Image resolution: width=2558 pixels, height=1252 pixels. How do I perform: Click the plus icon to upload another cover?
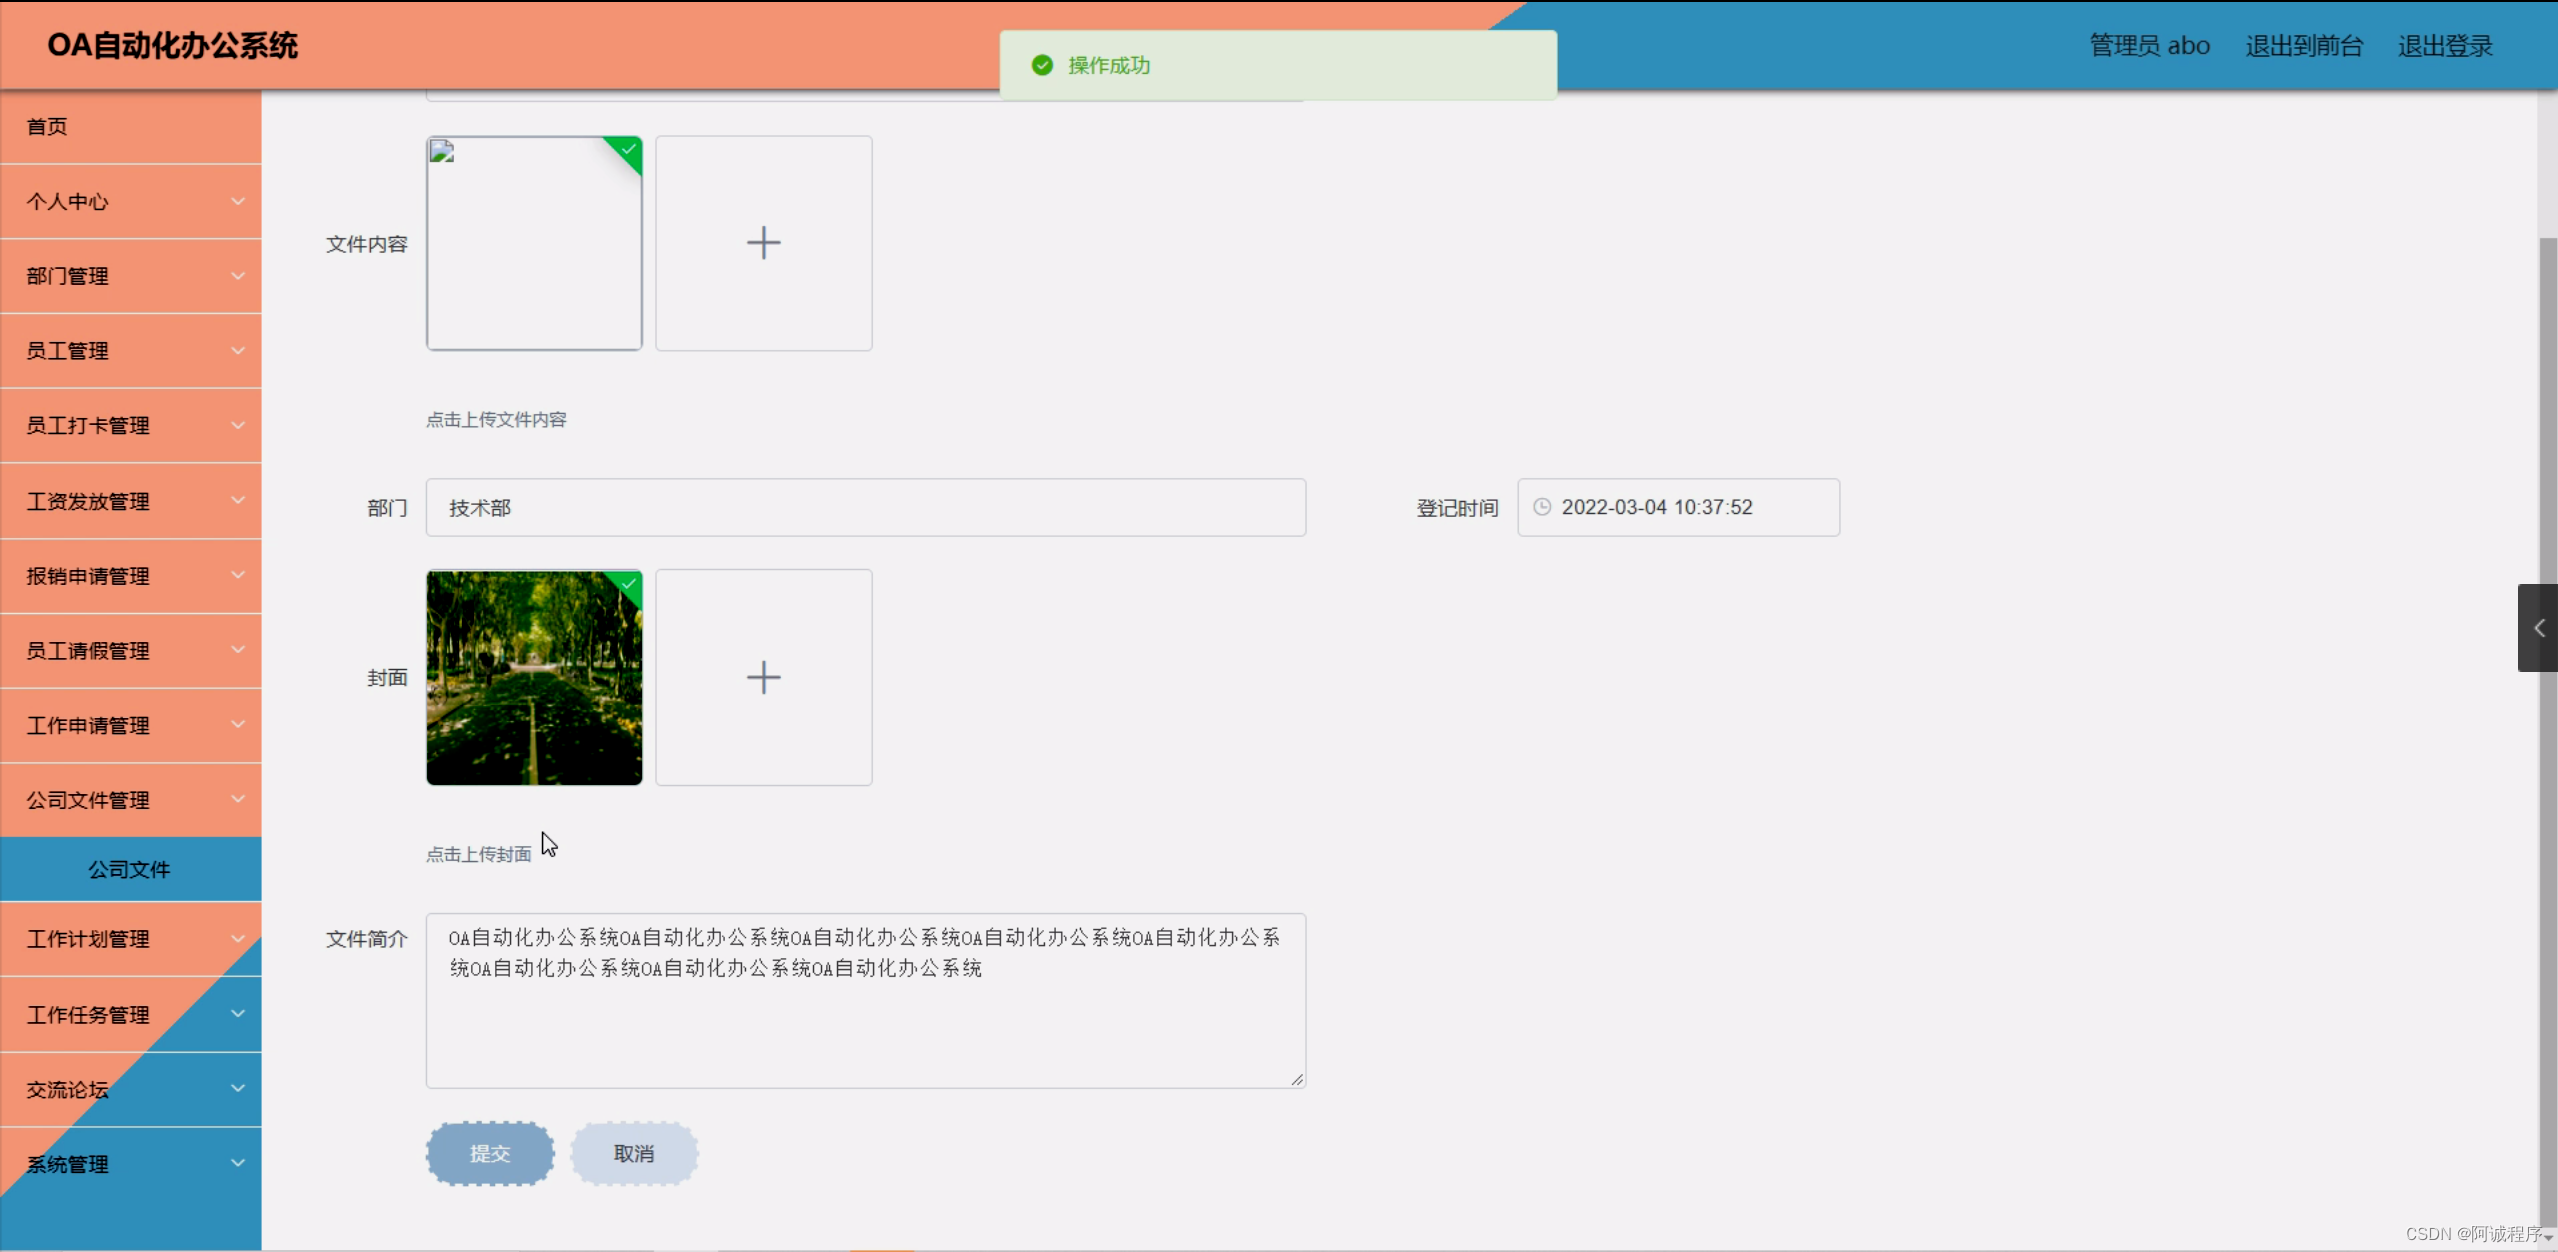(763, 676)
